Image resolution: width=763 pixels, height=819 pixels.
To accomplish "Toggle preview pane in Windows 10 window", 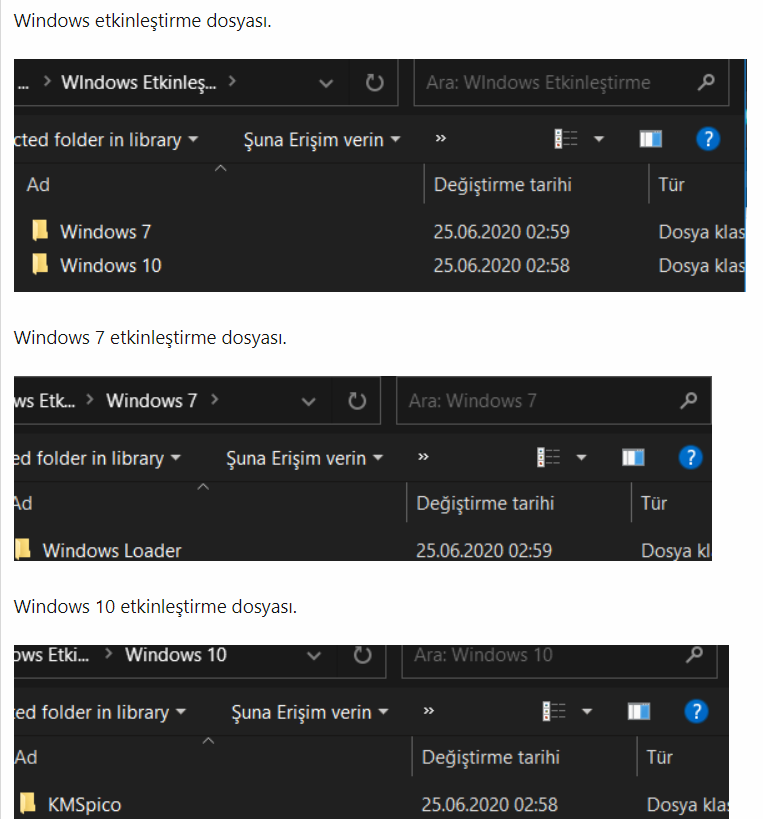I will click(x=639, y=711).
